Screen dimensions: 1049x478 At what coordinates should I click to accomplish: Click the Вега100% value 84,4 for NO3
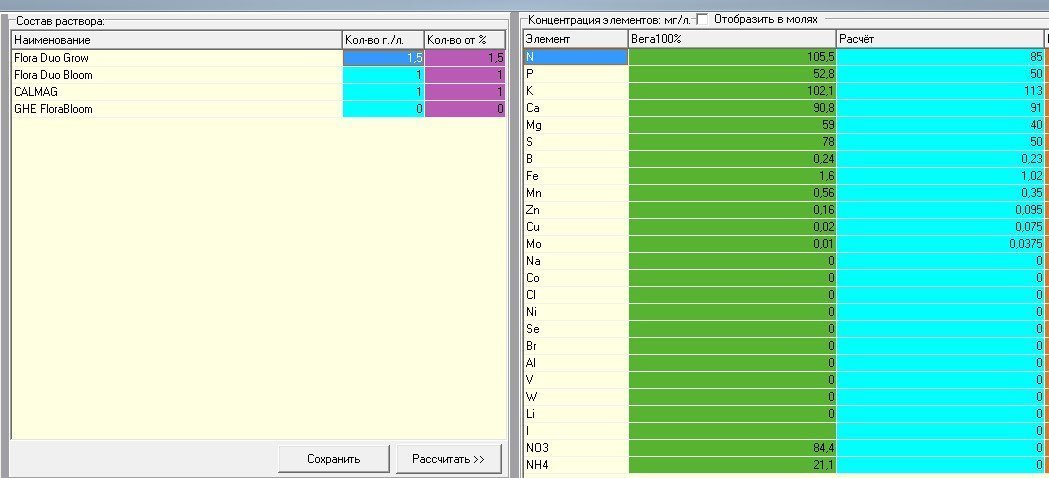click(732, 449)
